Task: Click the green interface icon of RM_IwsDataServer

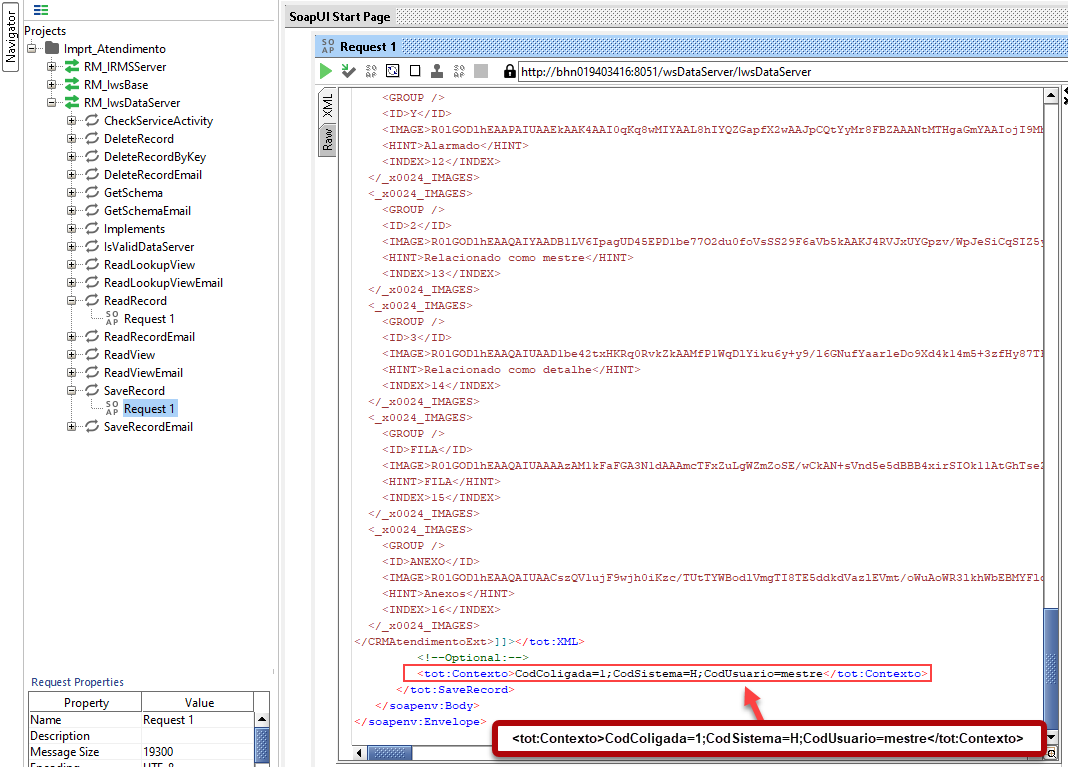Action: tap(72, 102)
